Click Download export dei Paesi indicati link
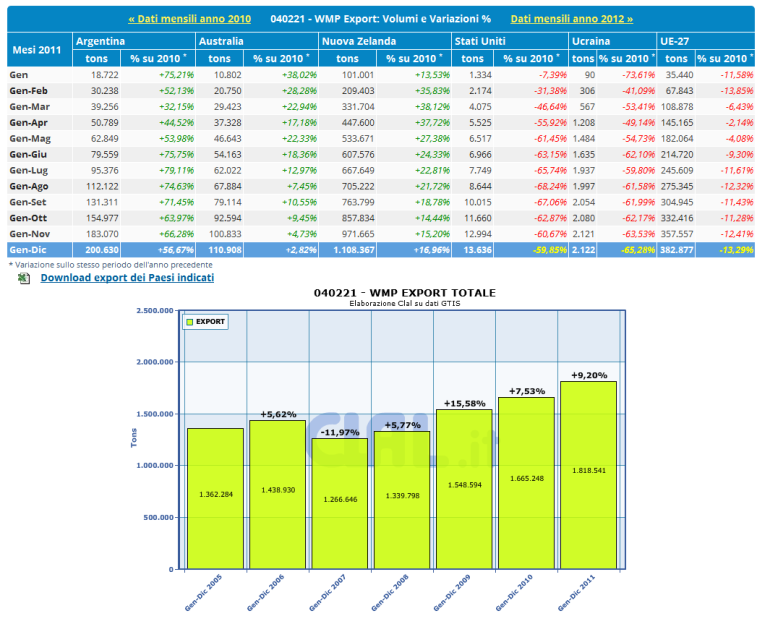 (x=127, y=277)
